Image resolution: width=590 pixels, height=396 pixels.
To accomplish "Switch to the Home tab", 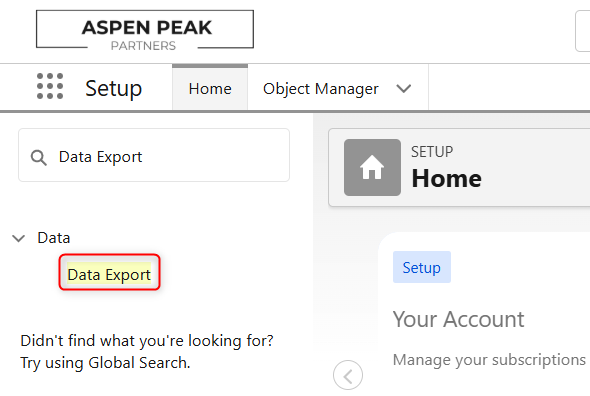I will coord(210,88).
